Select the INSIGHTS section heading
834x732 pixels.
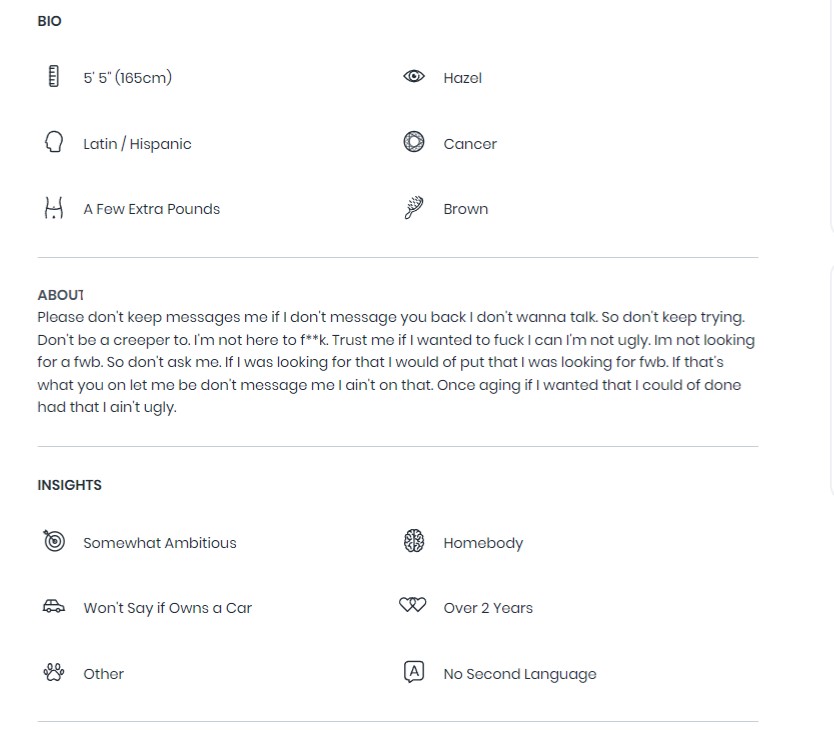[x=70, y=485]
